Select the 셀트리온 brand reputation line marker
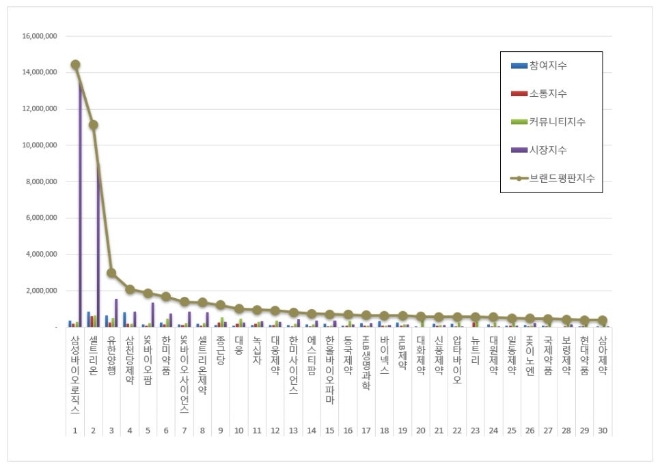 click(93, 125)
